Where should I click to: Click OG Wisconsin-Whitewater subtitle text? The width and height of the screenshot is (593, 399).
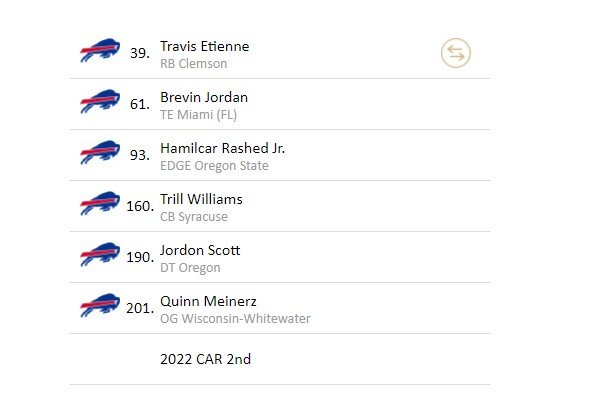(235, 318)
